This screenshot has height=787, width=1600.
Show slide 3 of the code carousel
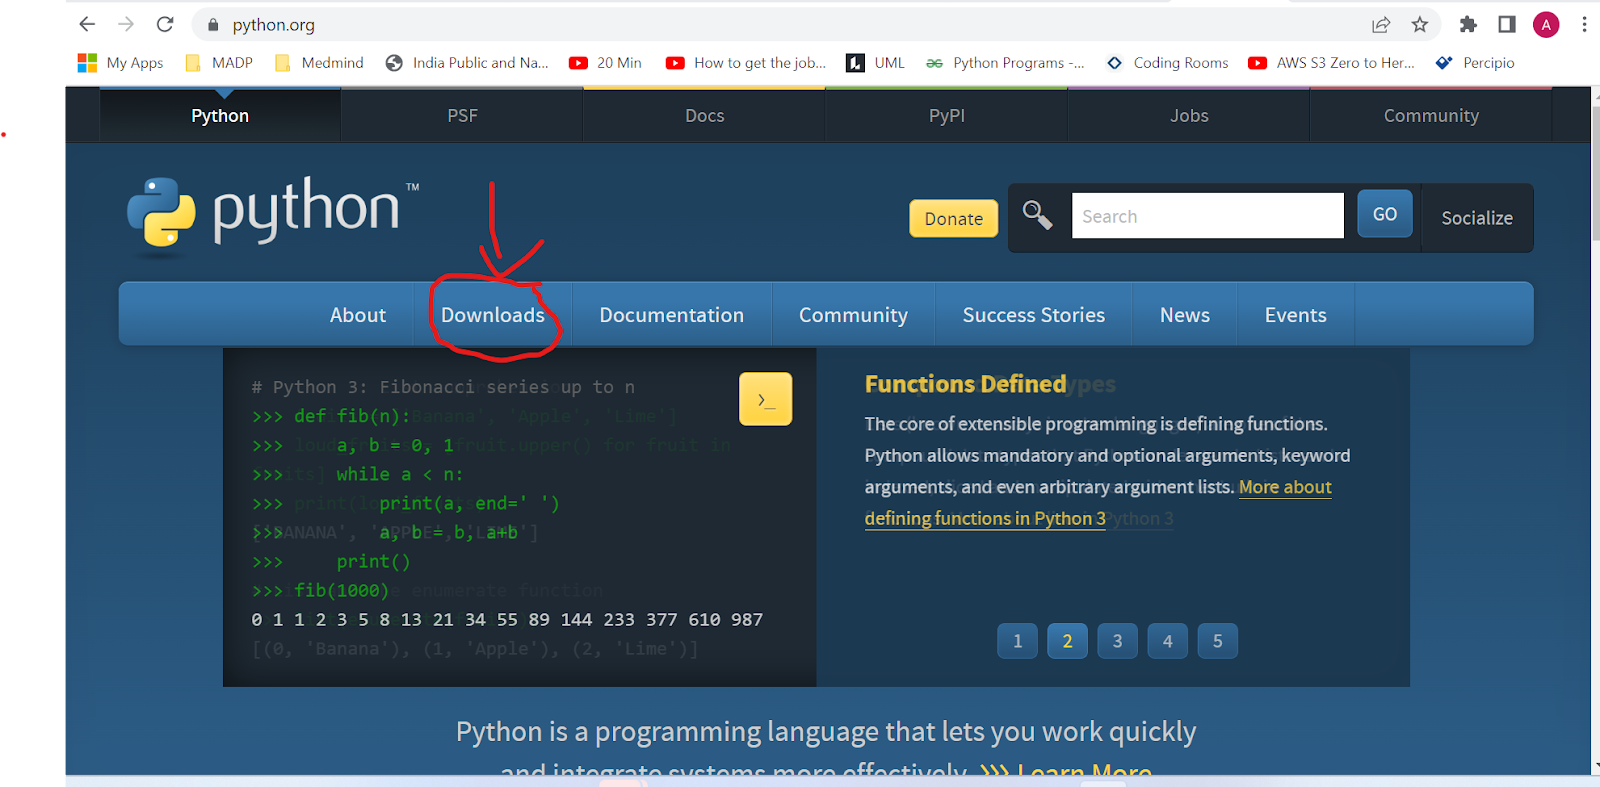tap(1118, 641)
